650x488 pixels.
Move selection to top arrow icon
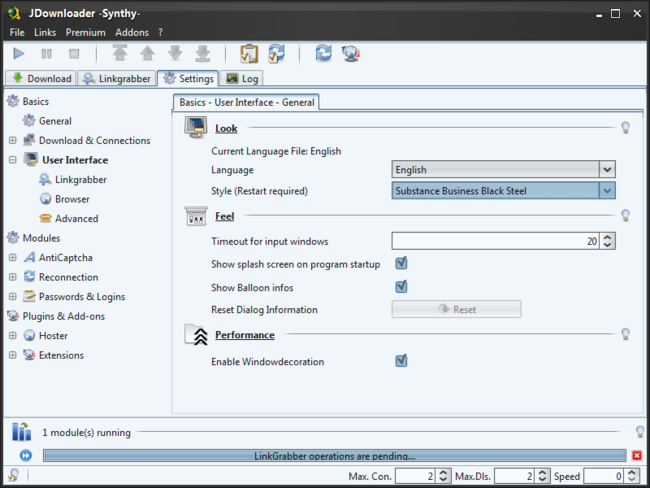(x=120, y=53)
